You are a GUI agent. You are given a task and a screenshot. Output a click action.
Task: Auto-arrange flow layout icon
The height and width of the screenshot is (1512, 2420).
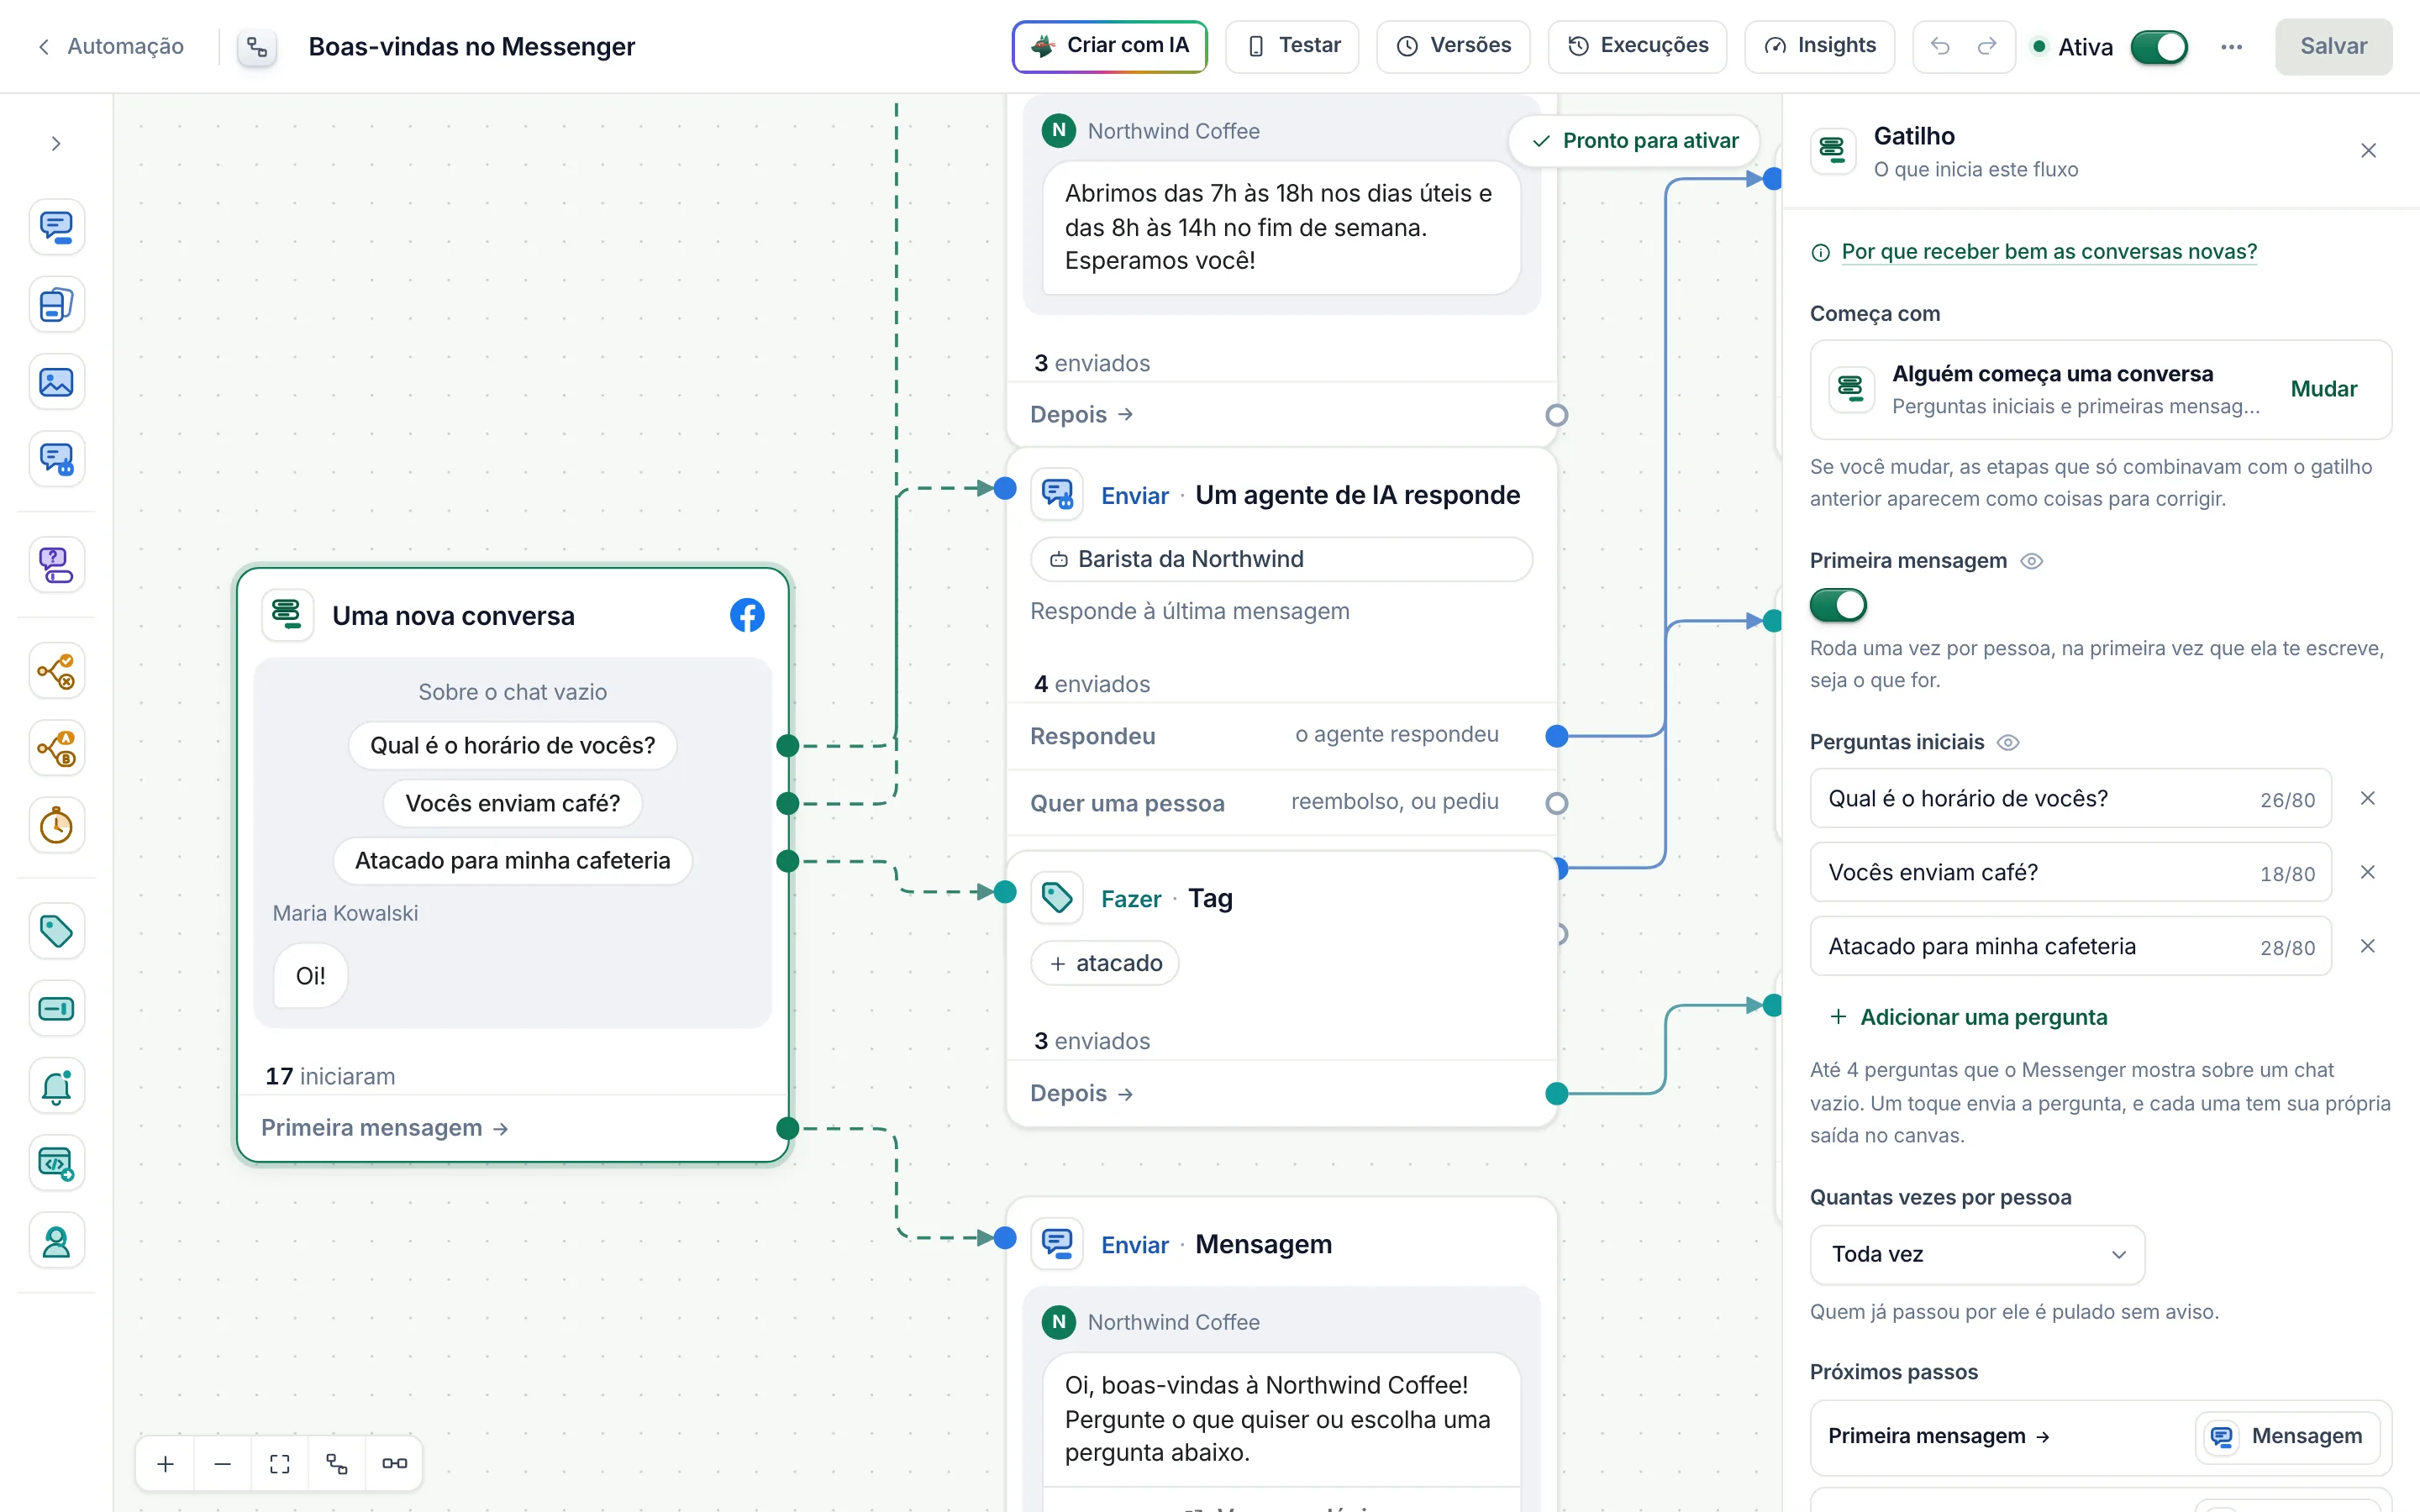[337, 1464]
